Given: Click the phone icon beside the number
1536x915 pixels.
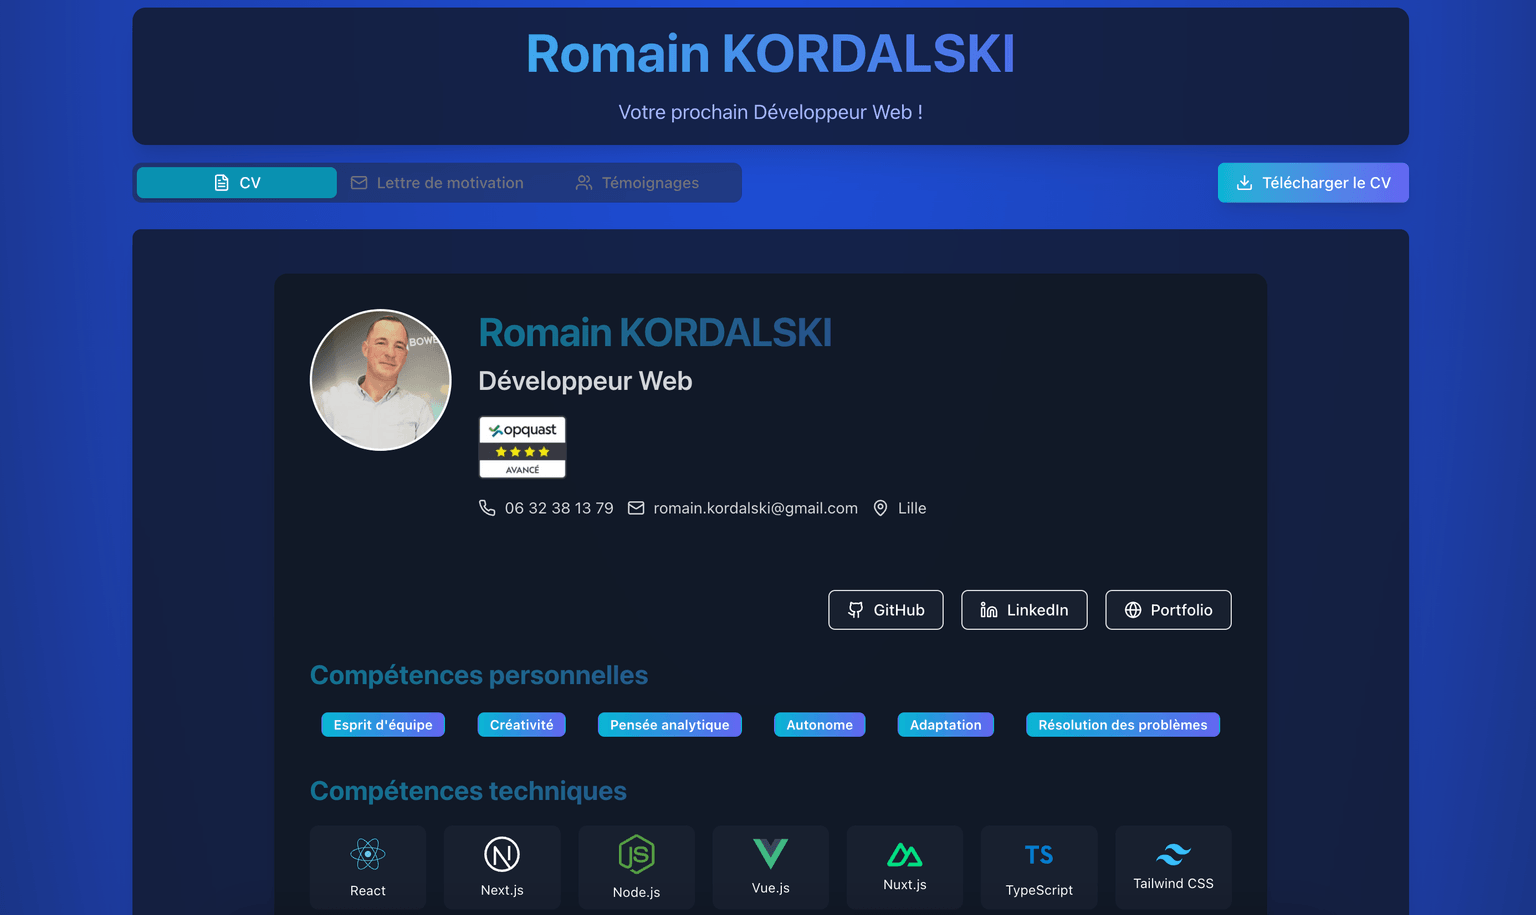Looking at the screenshot, I should pyautogui.click(x=487, y=508).
